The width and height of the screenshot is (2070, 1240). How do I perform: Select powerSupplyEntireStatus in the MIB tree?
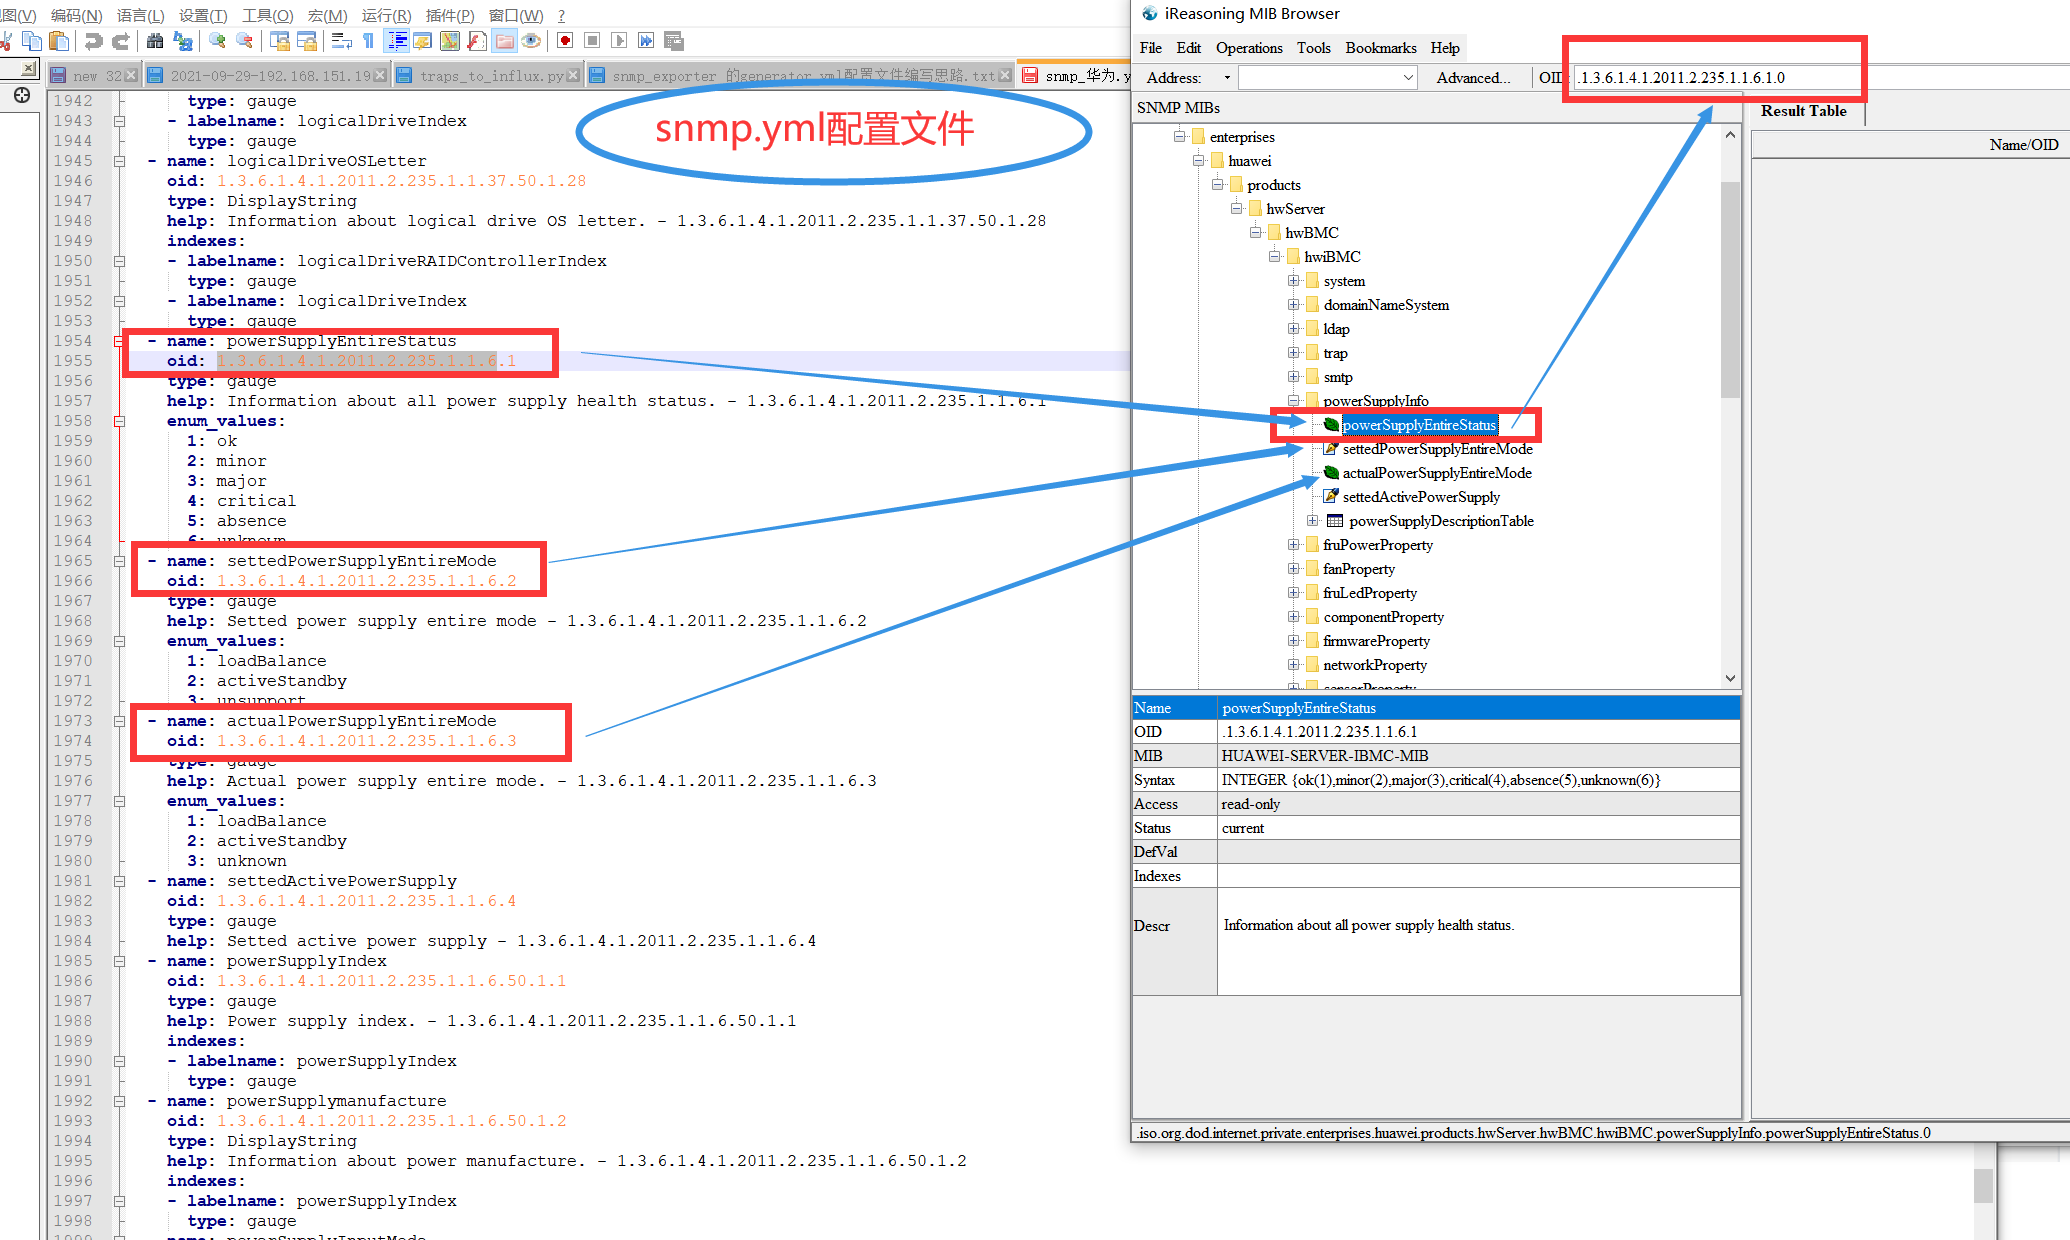point(1421,424)
